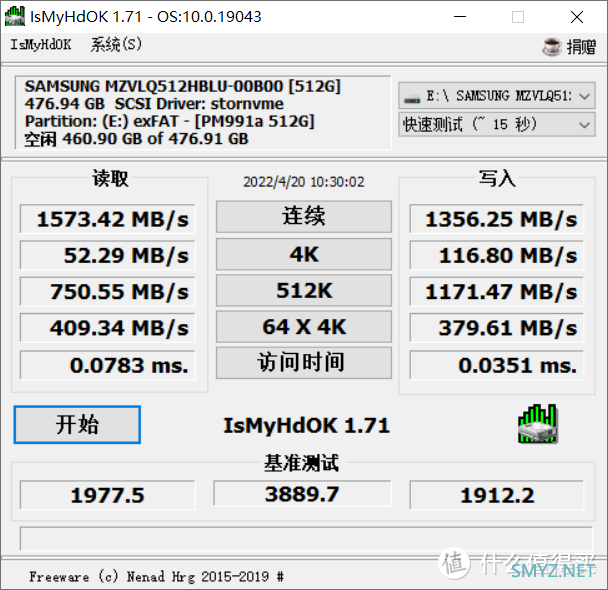Screen dimensions: 608x590
Task: Open the 系统(S) menu
Action: [116, 45]
